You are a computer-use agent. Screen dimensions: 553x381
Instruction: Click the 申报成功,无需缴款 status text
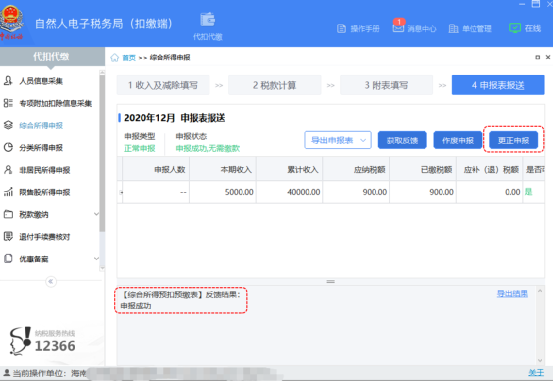click(x=208, y=149)
